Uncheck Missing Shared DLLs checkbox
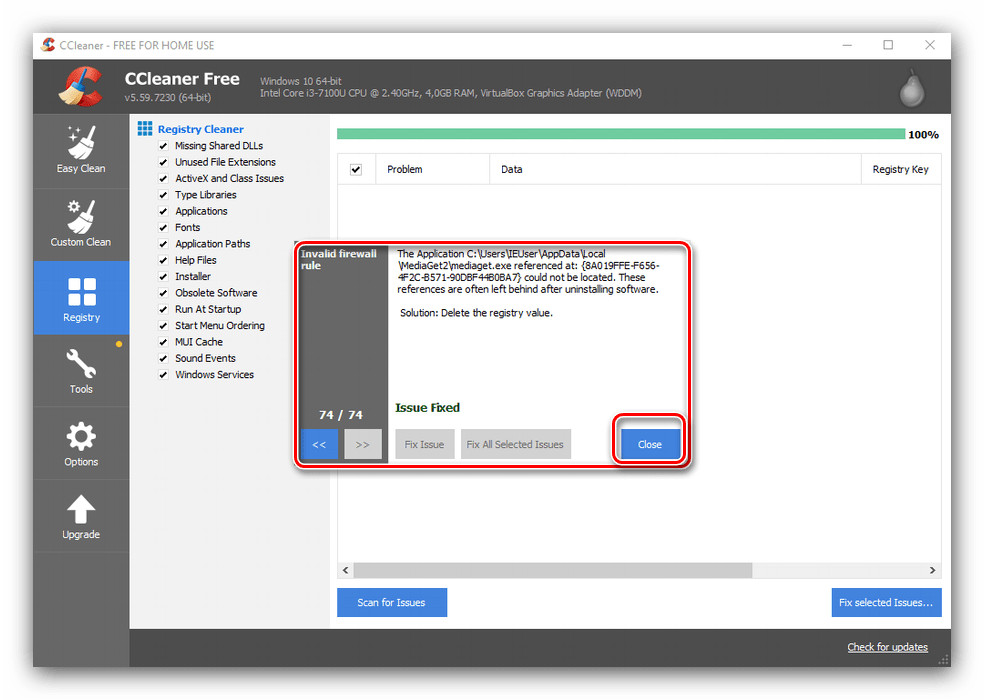The height and width of the screenshot is (700, 984). pos(163,146)
